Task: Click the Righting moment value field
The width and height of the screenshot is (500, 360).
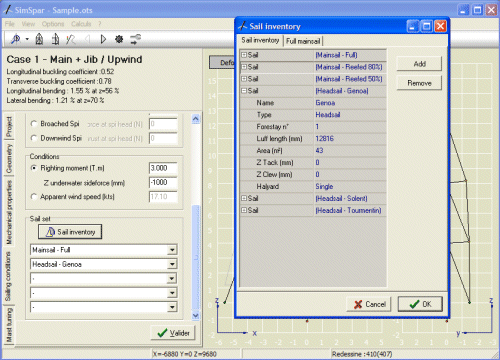Action: pos(163,168)
